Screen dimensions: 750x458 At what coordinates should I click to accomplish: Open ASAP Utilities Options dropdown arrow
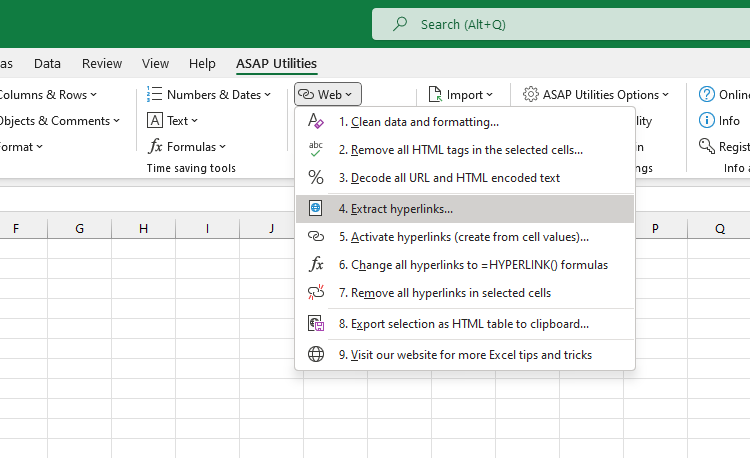[x=665, y=95]
